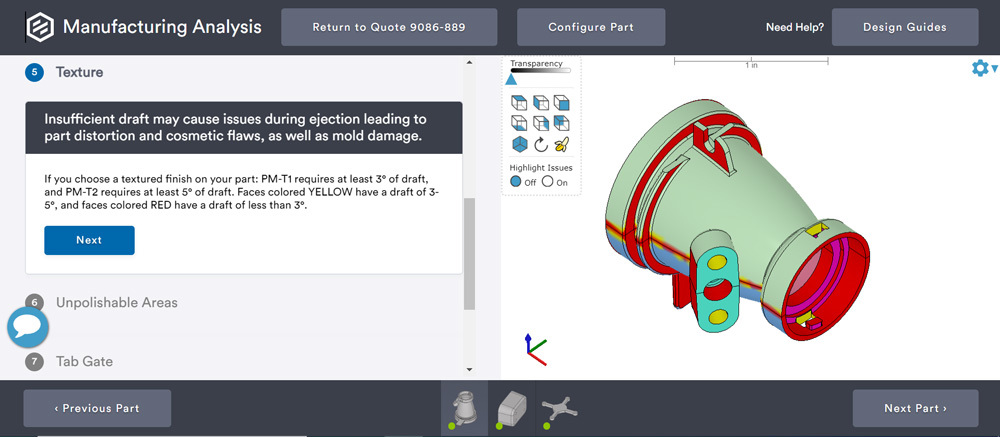This screenshot has height=437, width=1000.
Task: Select the top face view cube icon
Action: (519, 103)
